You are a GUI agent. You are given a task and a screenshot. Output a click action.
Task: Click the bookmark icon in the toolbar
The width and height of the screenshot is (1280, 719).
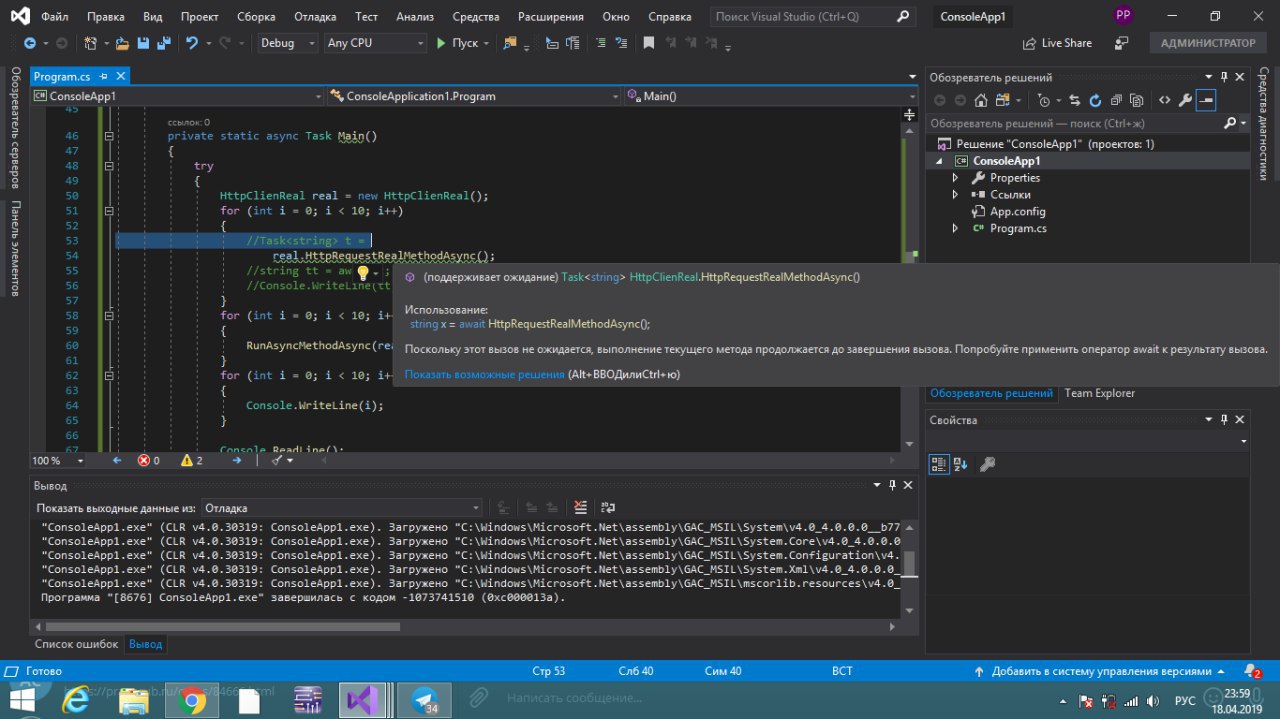[648, 43]
